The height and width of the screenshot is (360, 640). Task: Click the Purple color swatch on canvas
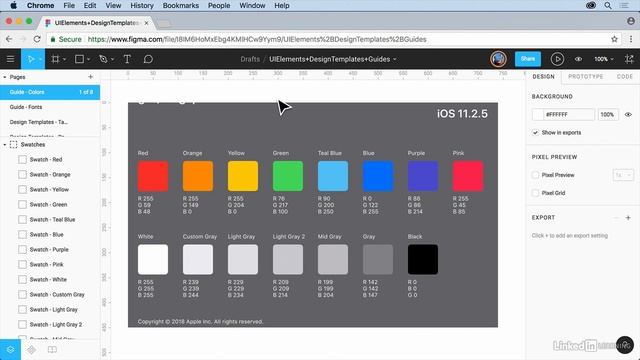click(x=423, y=176)
